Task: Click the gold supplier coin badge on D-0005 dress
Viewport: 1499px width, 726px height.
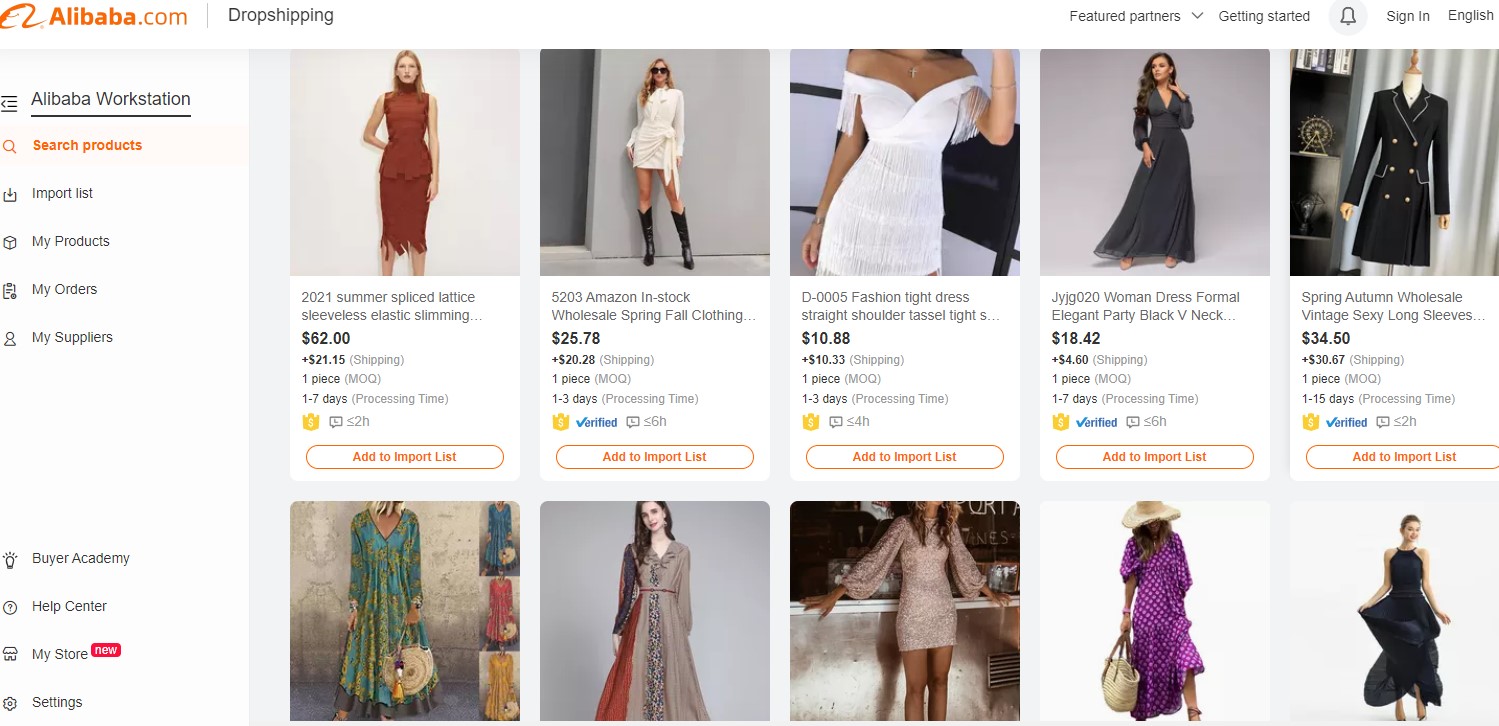Action: pos(810,421)
